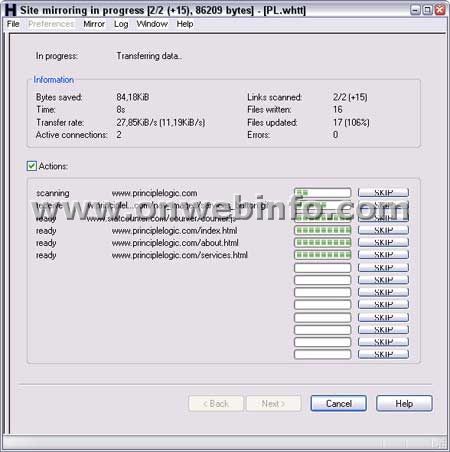Click the Help button at bottom right
Viewport: 450px width, 452px height.
pyautogui.click(x=404, y=403)
